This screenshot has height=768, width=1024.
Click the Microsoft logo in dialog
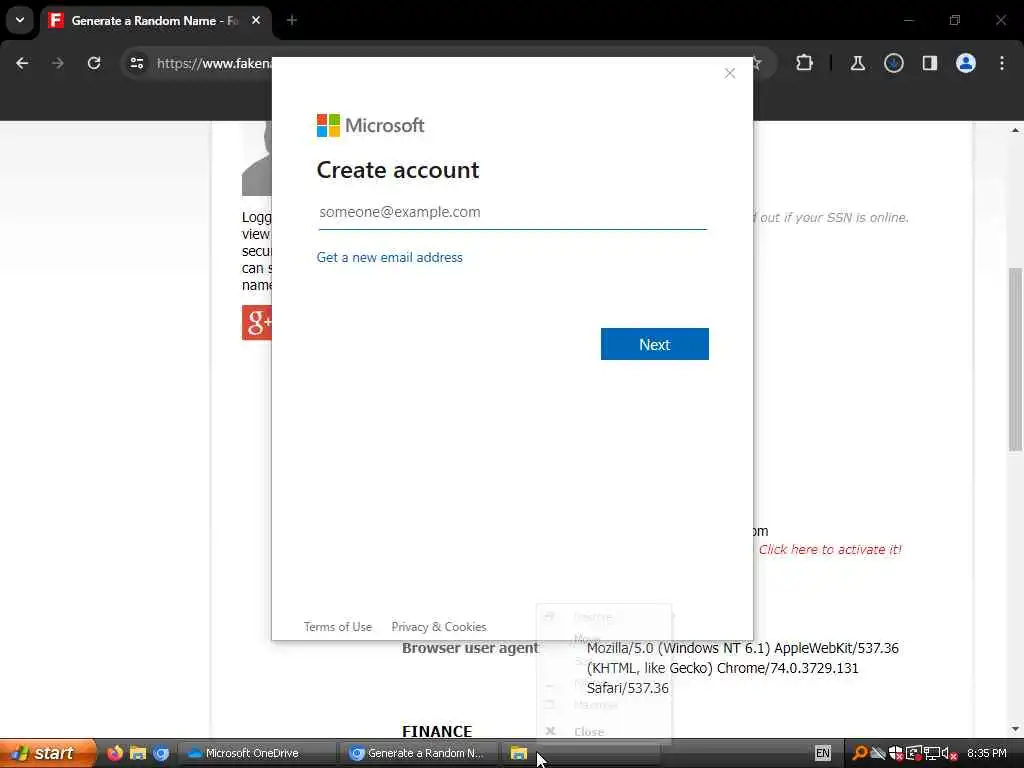370,125
